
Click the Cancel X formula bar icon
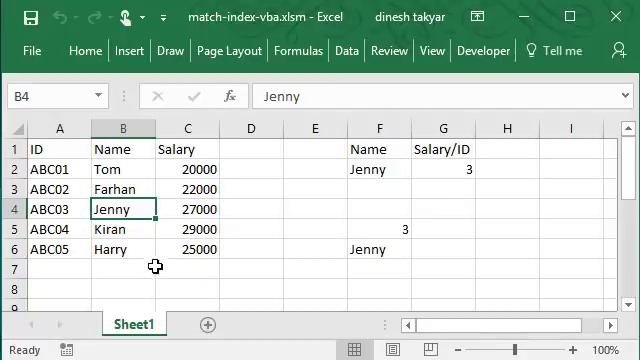tap(158, 96)
